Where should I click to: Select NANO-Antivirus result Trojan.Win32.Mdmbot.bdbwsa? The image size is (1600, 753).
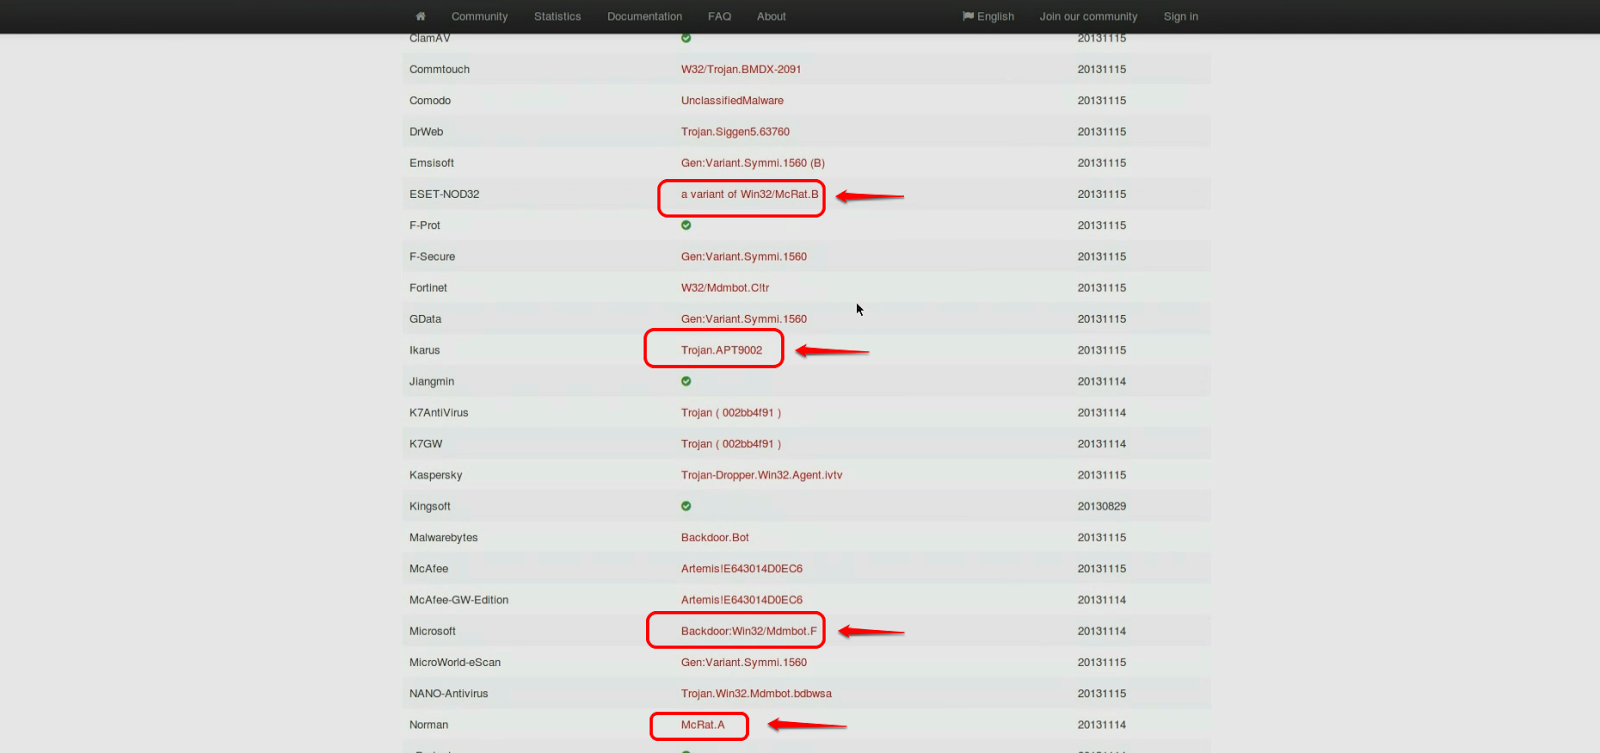click(x=756, y=693)
